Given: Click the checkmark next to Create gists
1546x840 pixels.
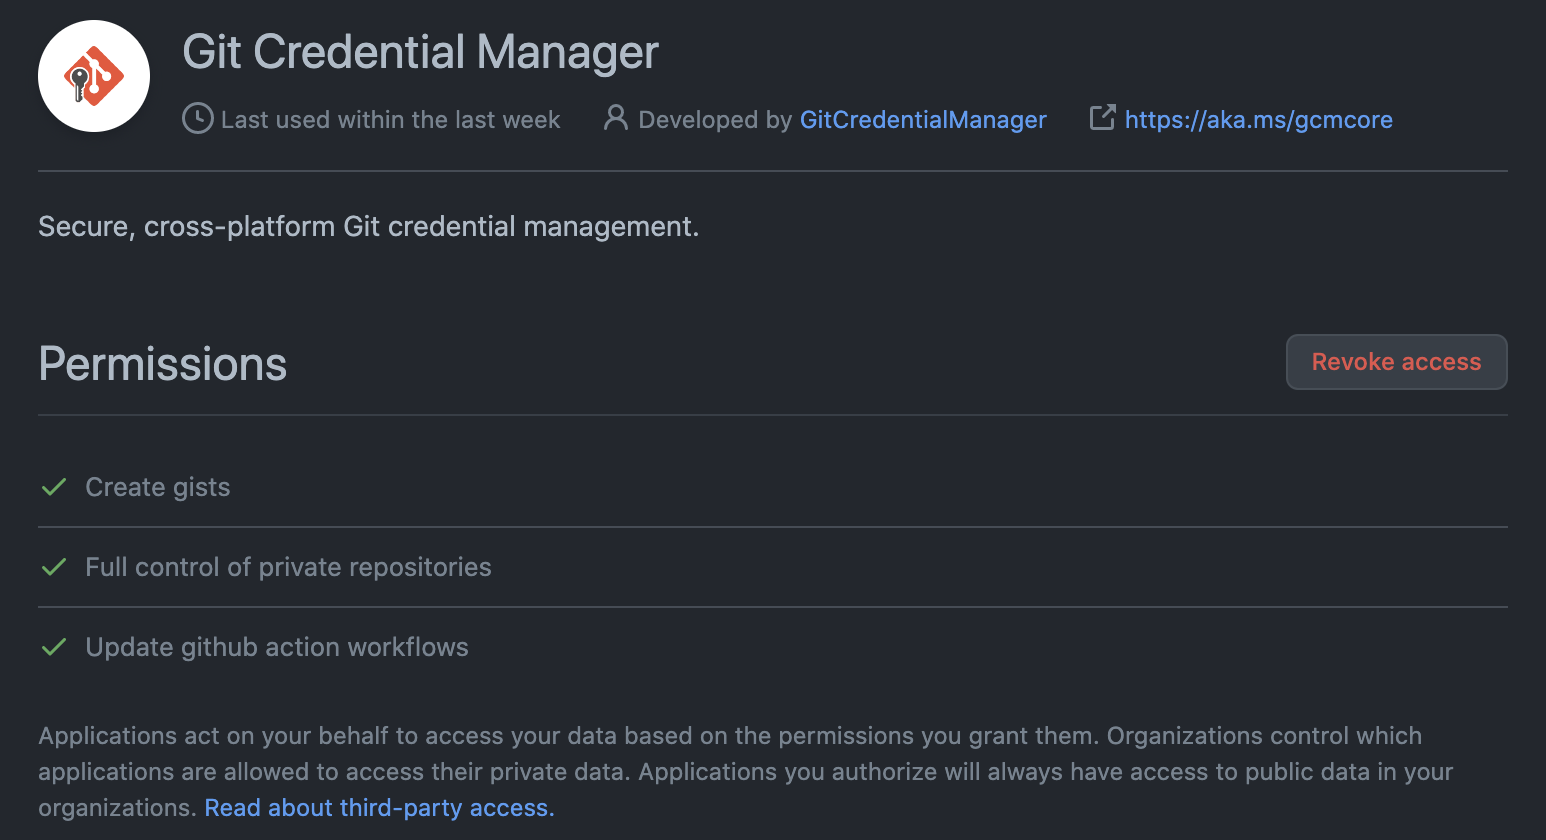Looking at the screenshot, I should [54, 487].
